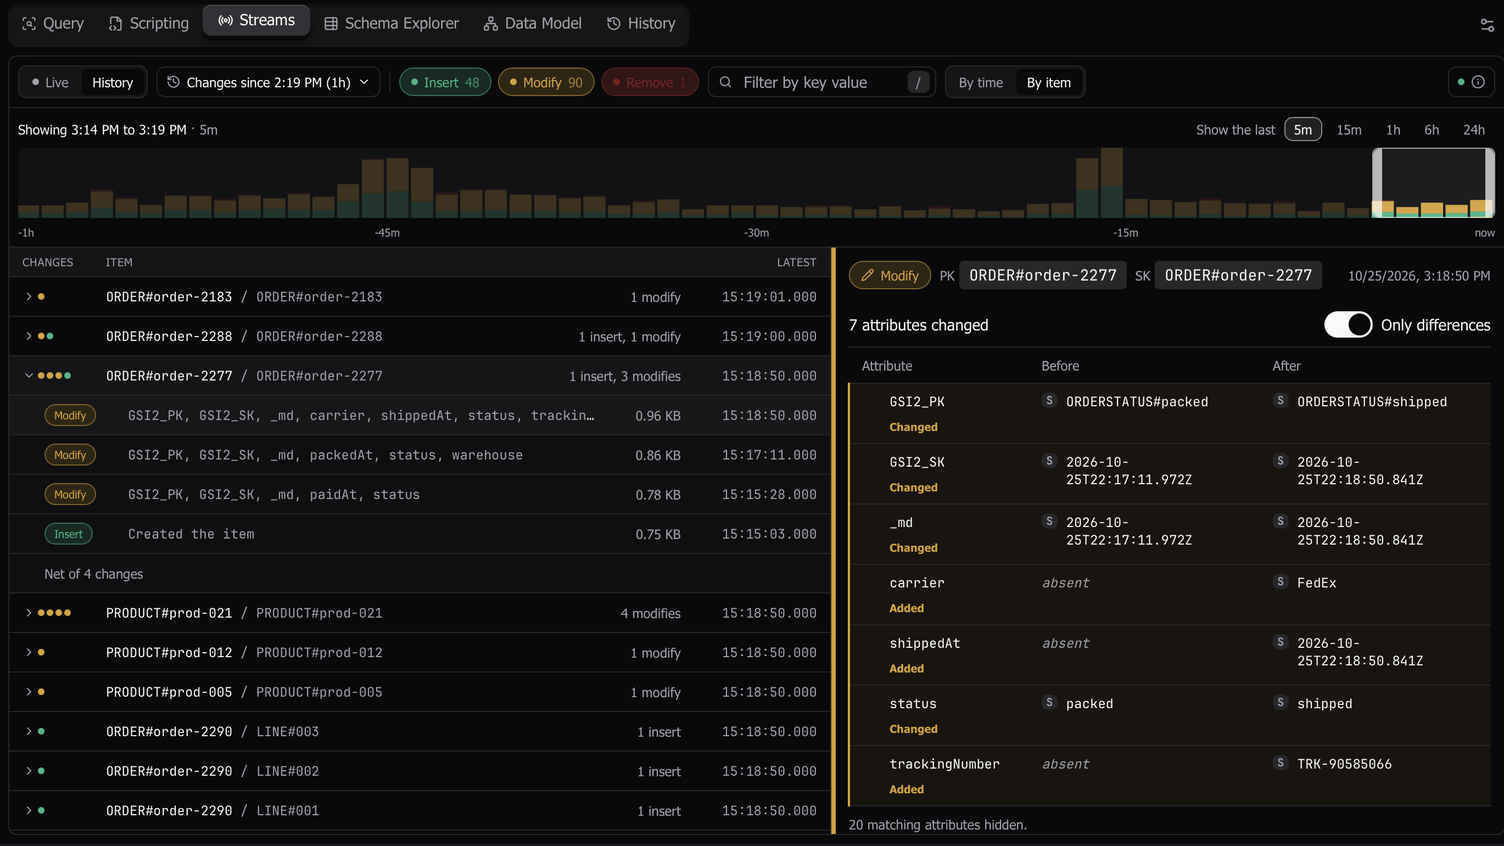Viewport: 1504px width, 846px height.
Task: Select the 15m time range button
Action: pos(1349,130)
